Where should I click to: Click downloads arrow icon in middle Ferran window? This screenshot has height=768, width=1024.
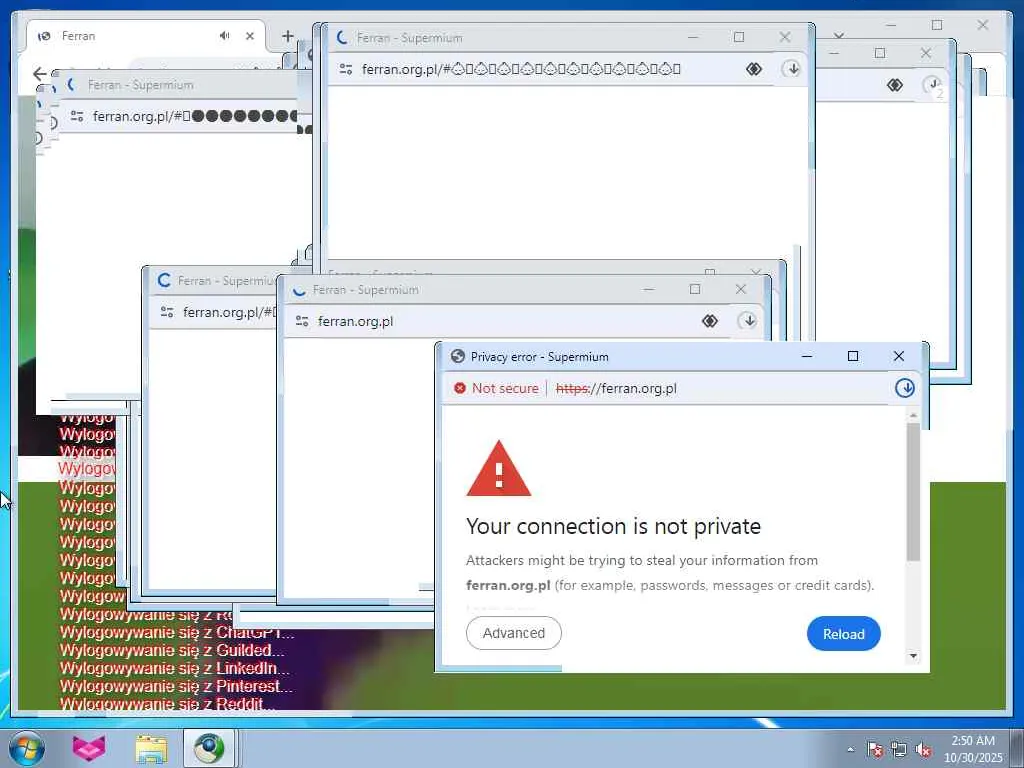[x=748, y=321]
